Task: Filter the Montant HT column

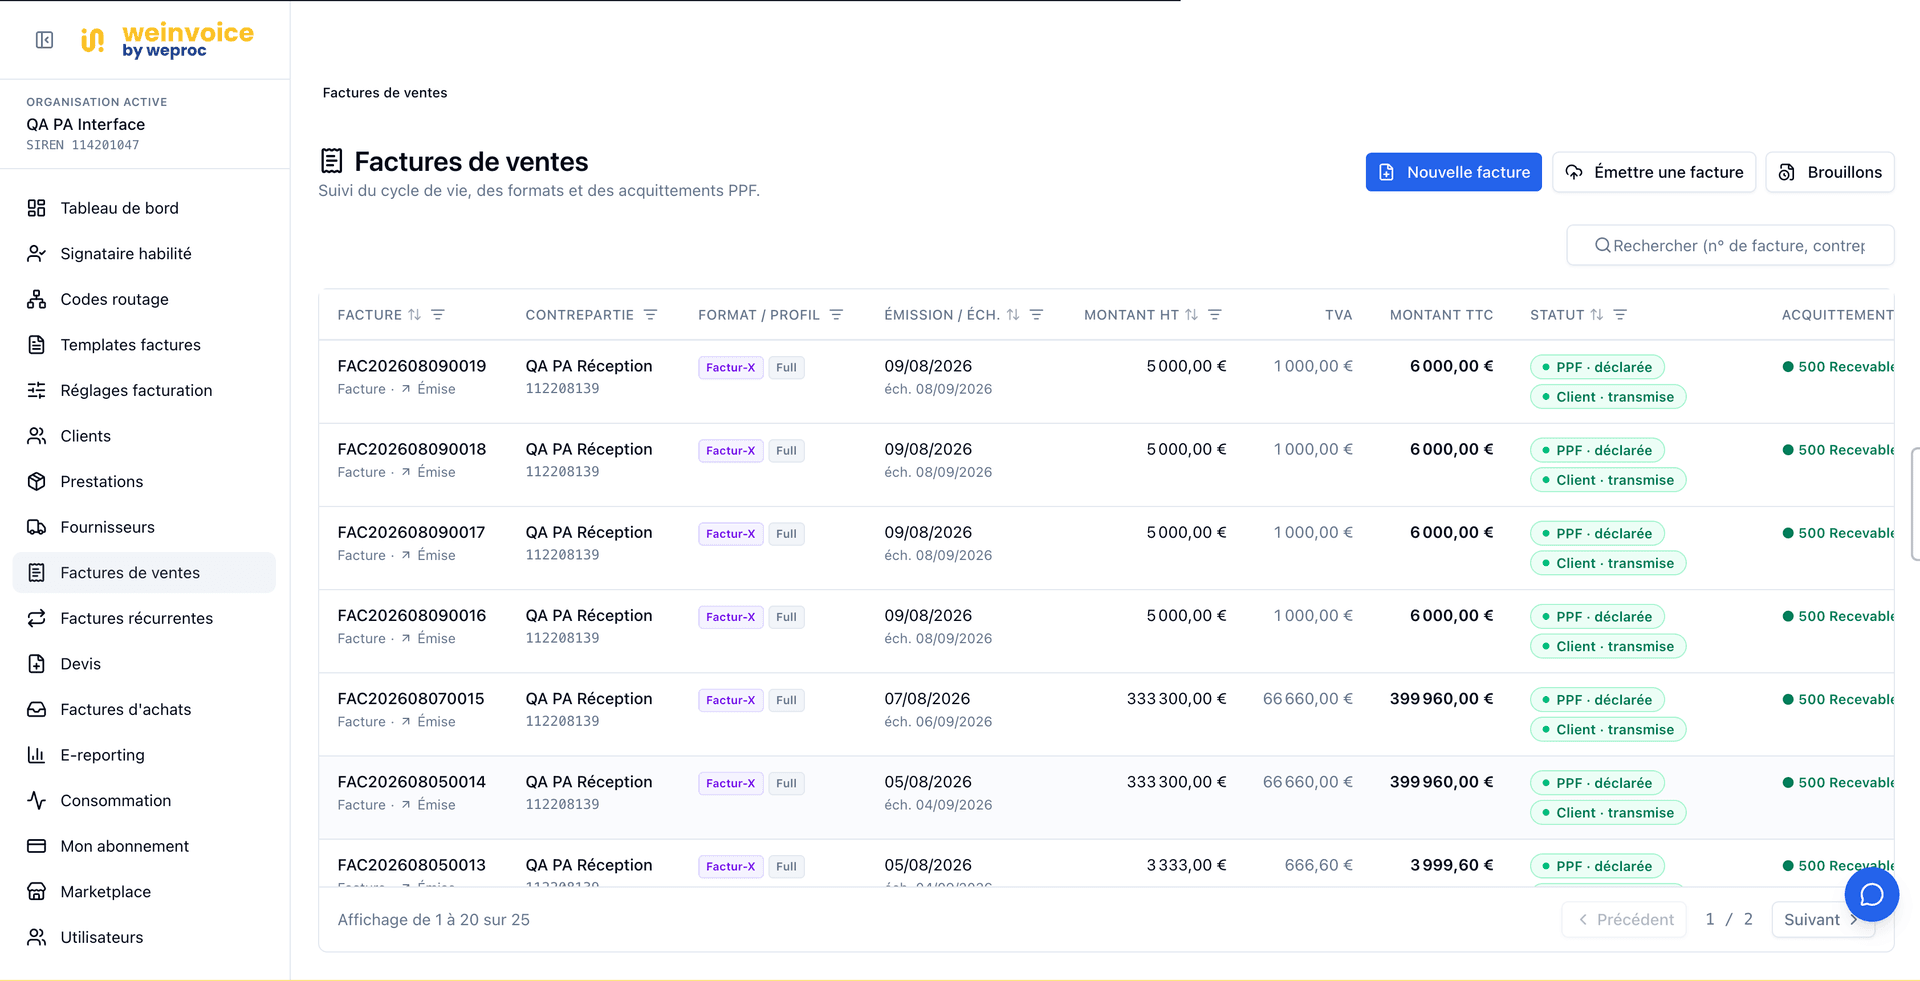Action: [1215, 315]
